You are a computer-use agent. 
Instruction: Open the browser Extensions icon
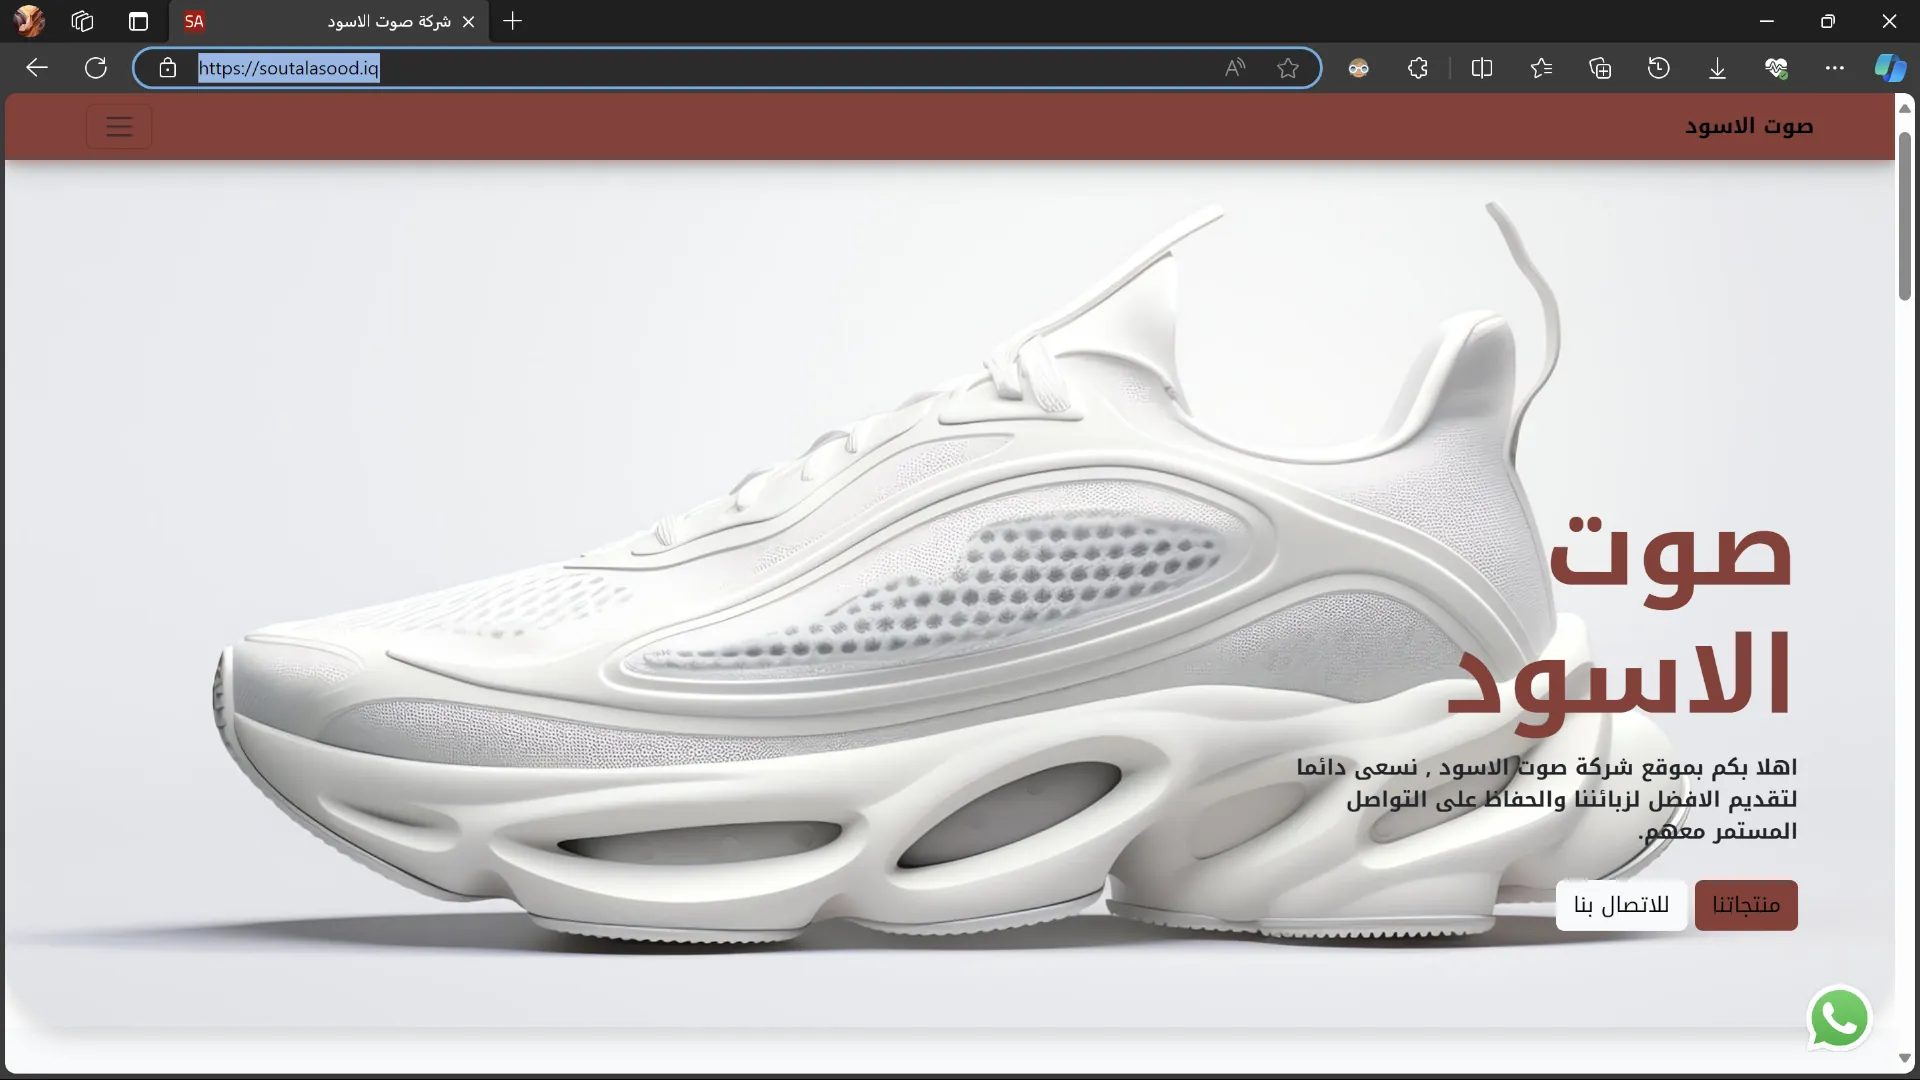pos(1418,68)
